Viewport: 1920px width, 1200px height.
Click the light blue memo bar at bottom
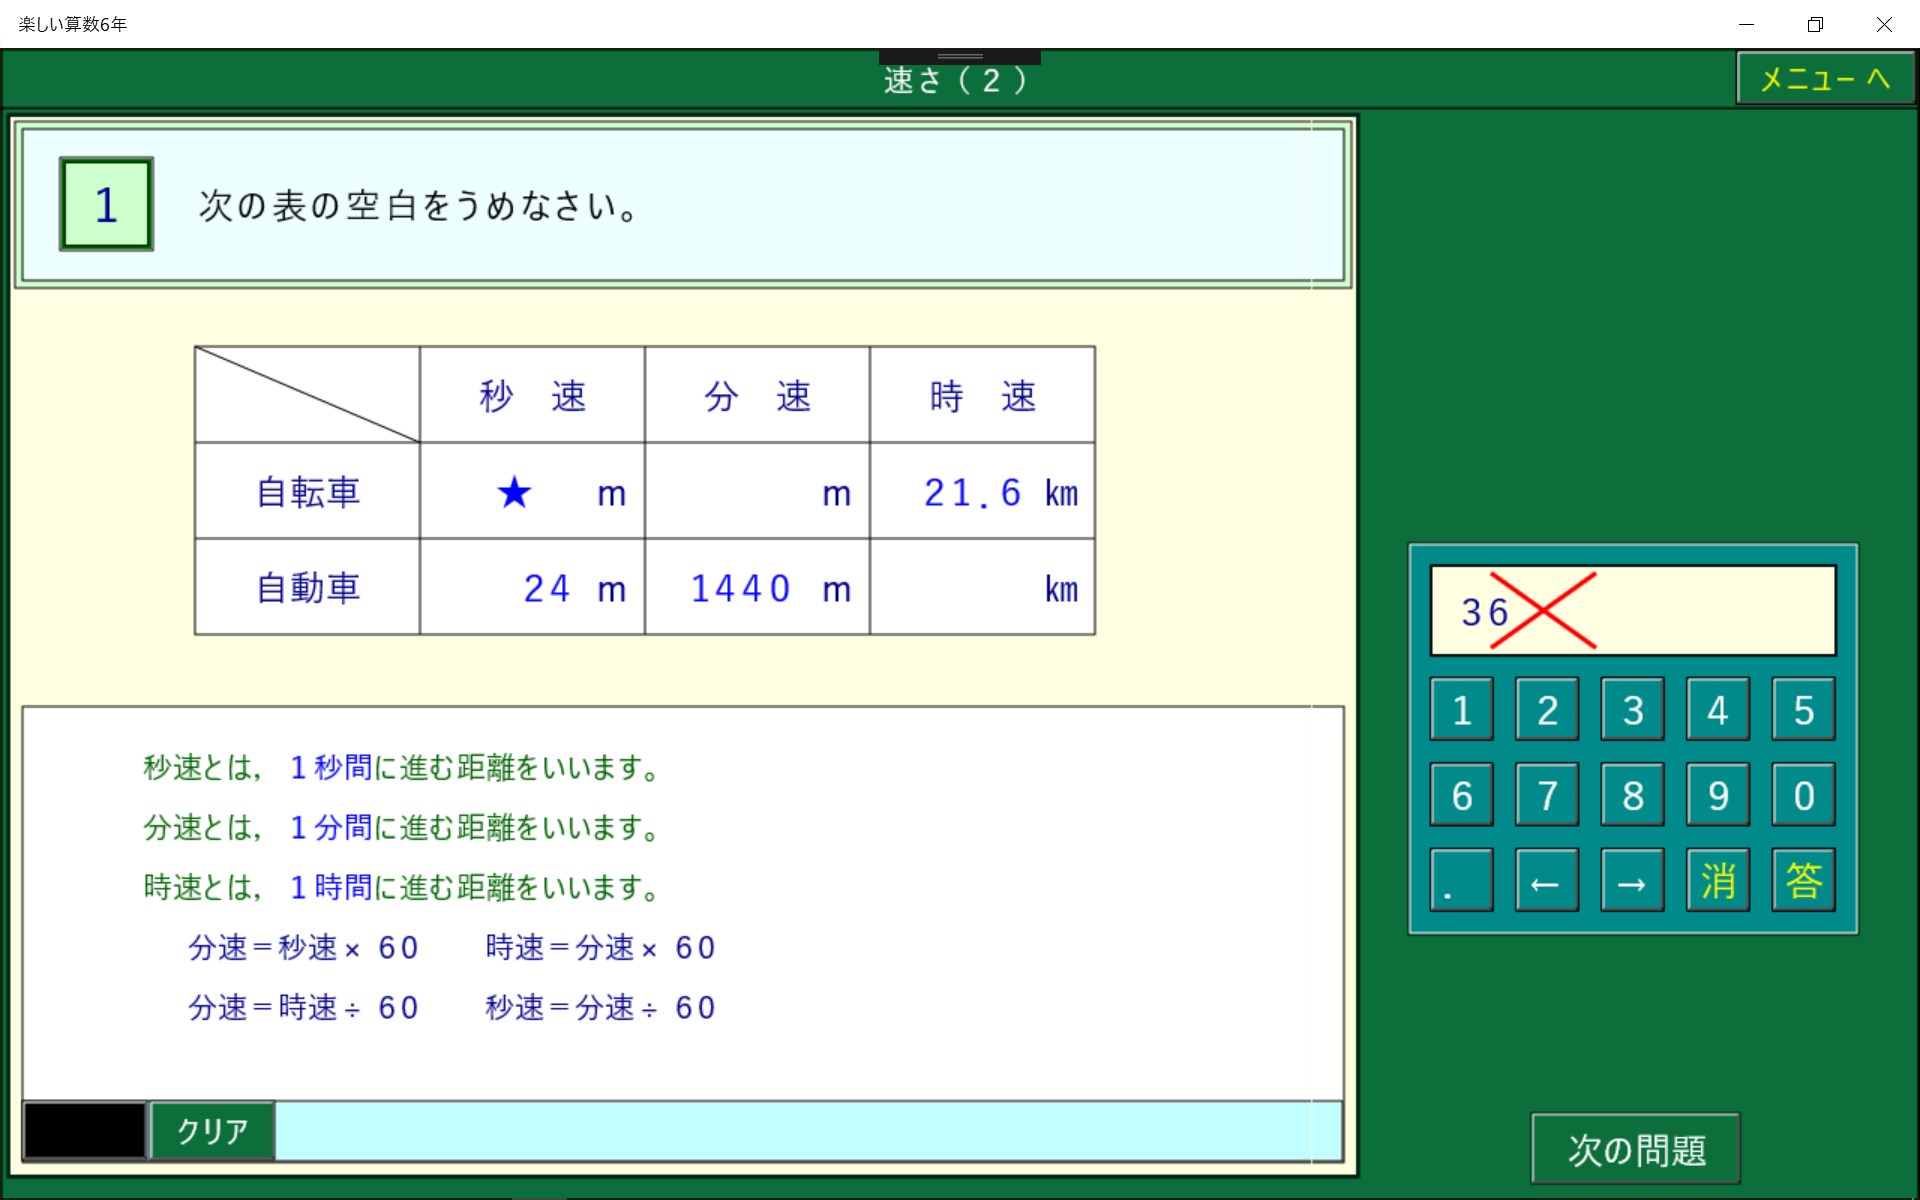pos(807,1131)
